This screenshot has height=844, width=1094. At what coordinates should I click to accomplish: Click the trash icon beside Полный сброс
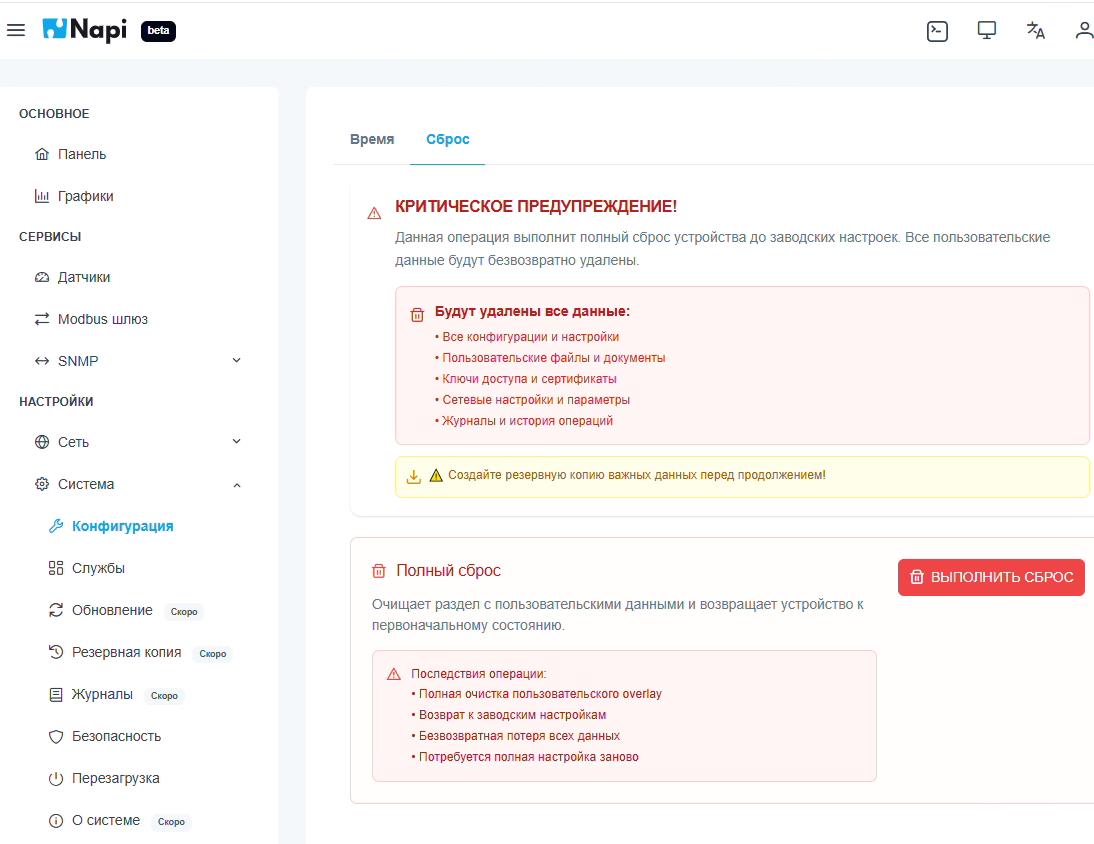coord(379,571)
